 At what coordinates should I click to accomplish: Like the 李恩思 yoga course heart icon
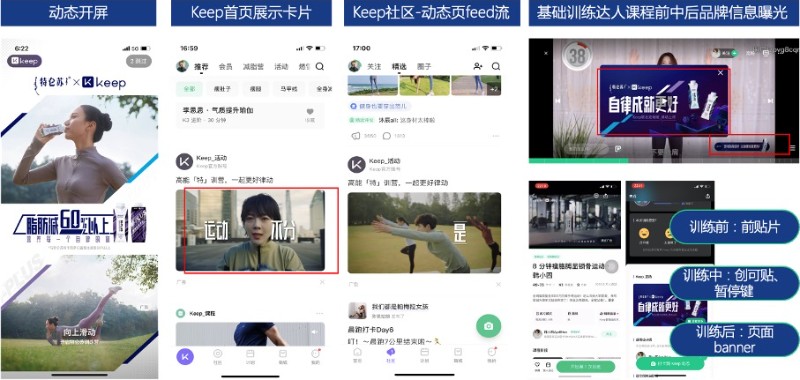[x=310, y=112]
